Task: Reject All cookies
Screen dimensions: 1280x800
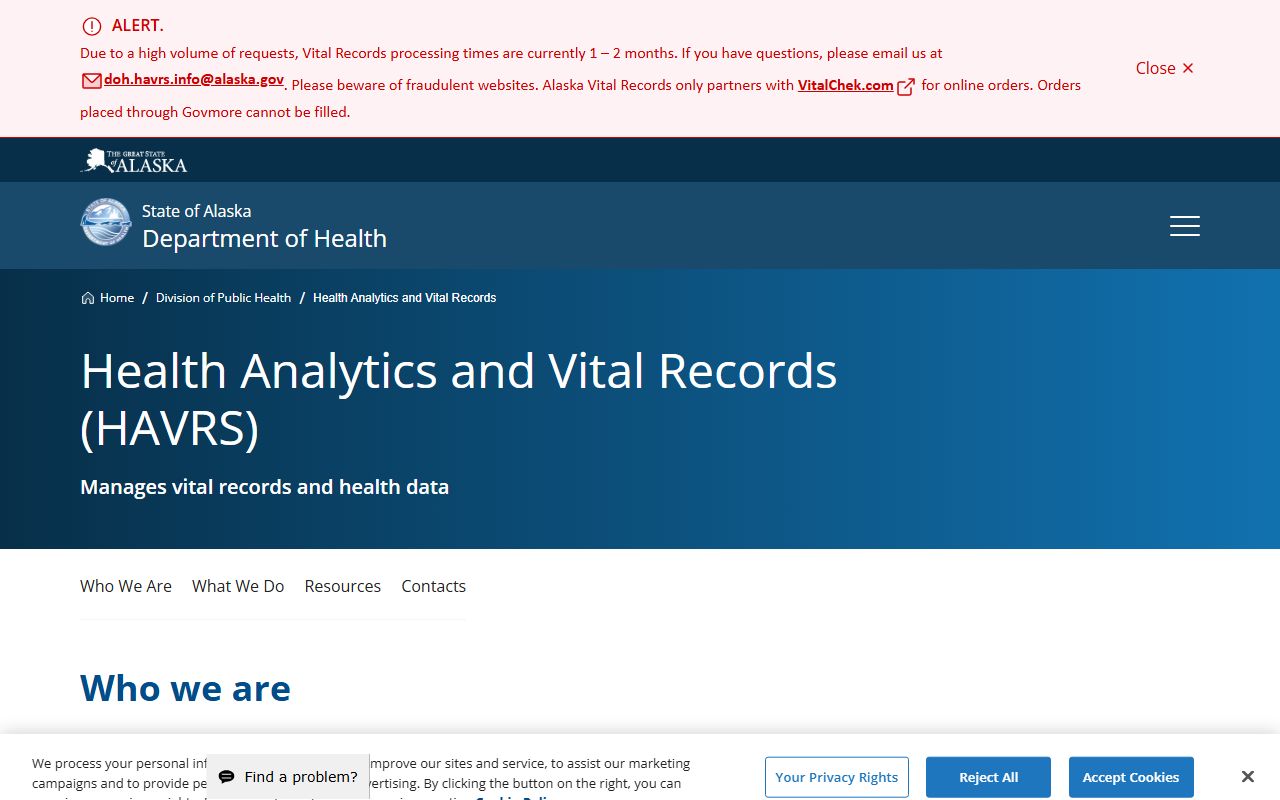Action: click(988, 777)
